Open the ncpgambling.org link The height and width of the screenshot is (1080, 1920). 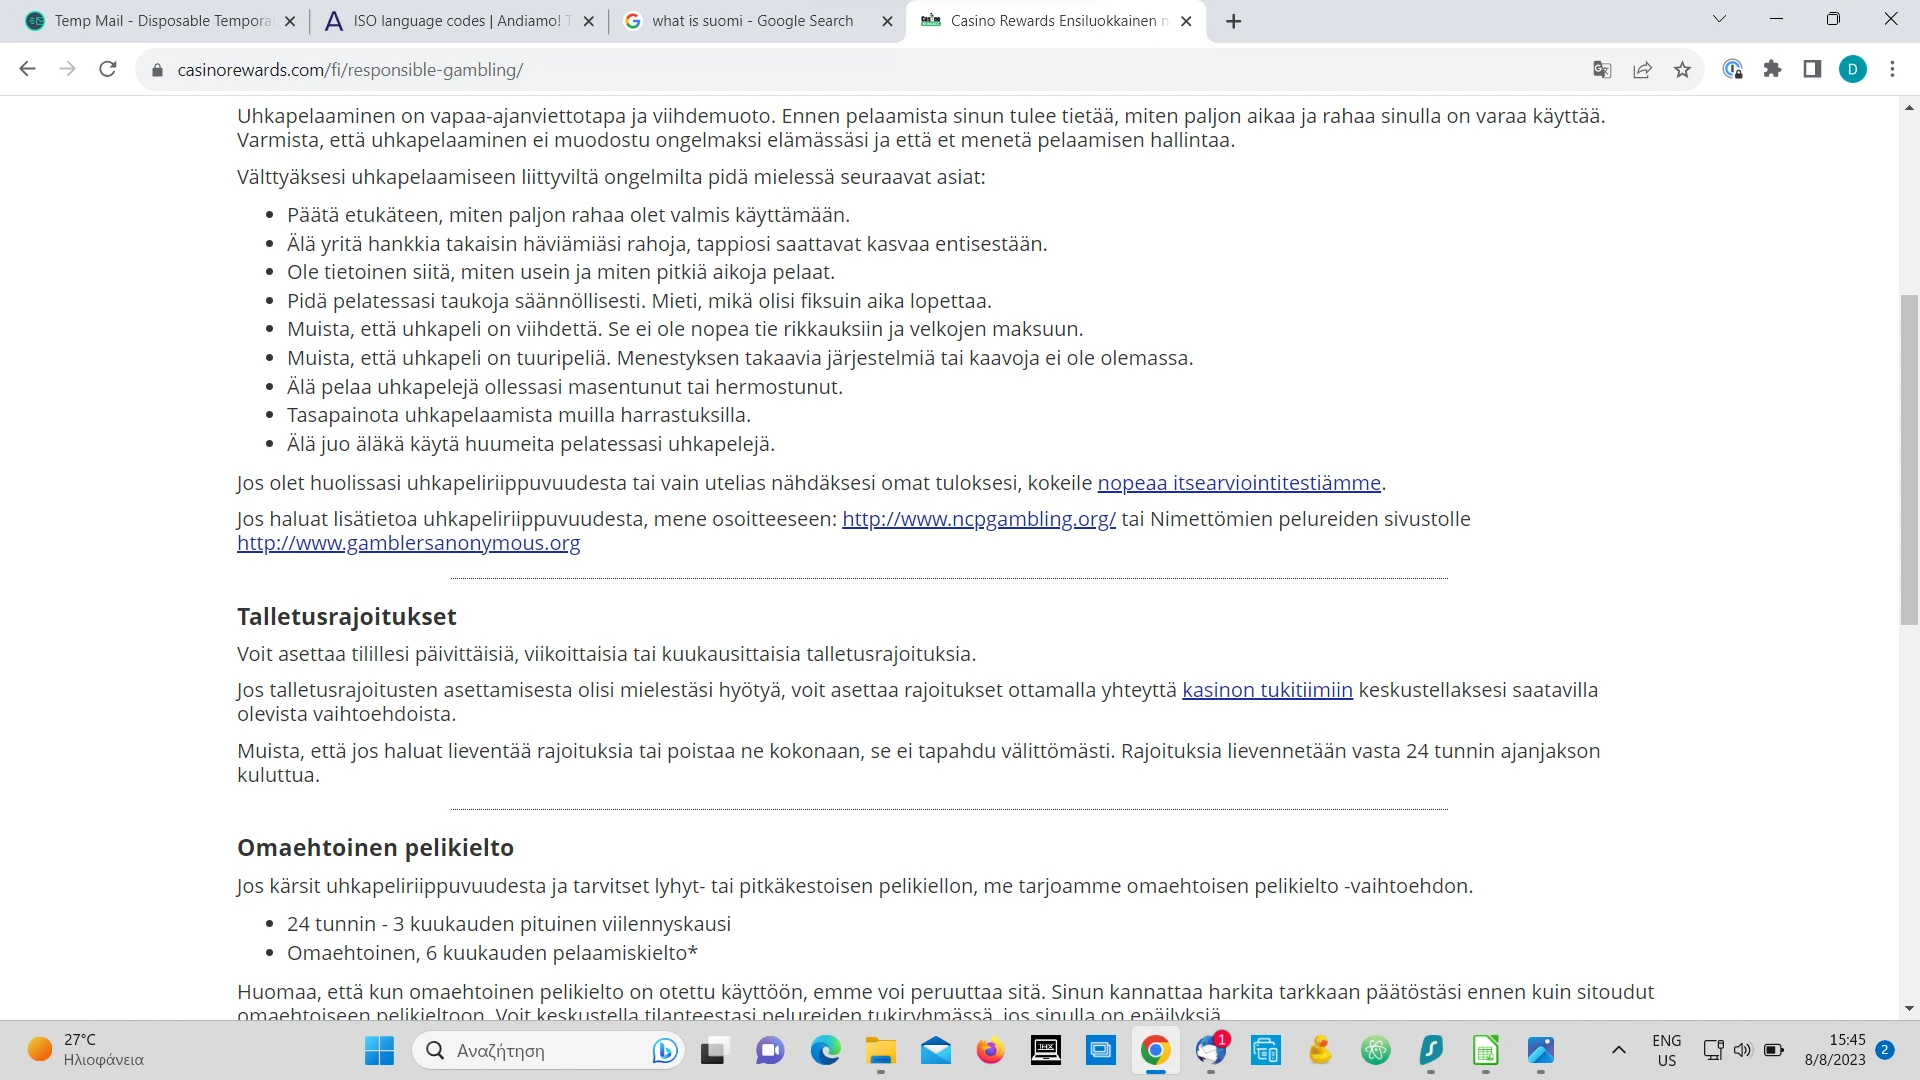pos(978,519)
